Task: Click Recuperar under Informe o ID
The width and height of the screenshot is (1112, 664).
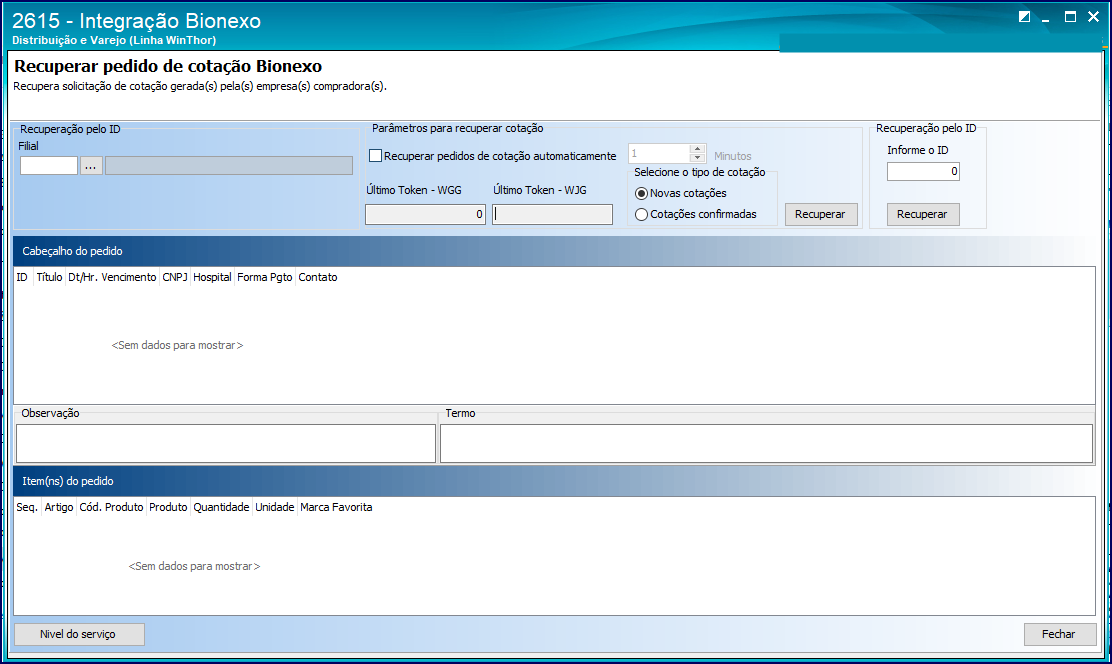Action: pyautogui.click(x=923, y=214)
